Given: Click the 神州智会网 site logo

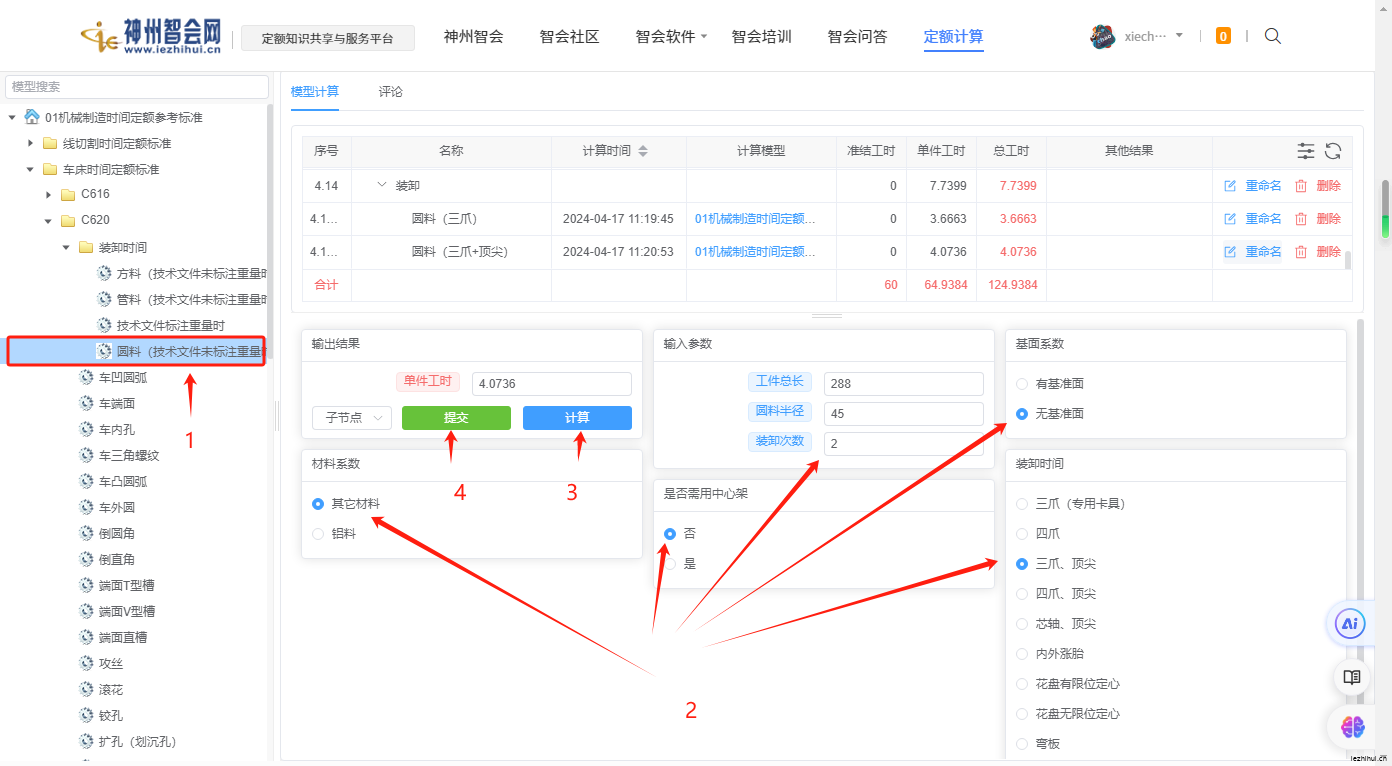Looking at the screenshot, I should click(151, 37).
